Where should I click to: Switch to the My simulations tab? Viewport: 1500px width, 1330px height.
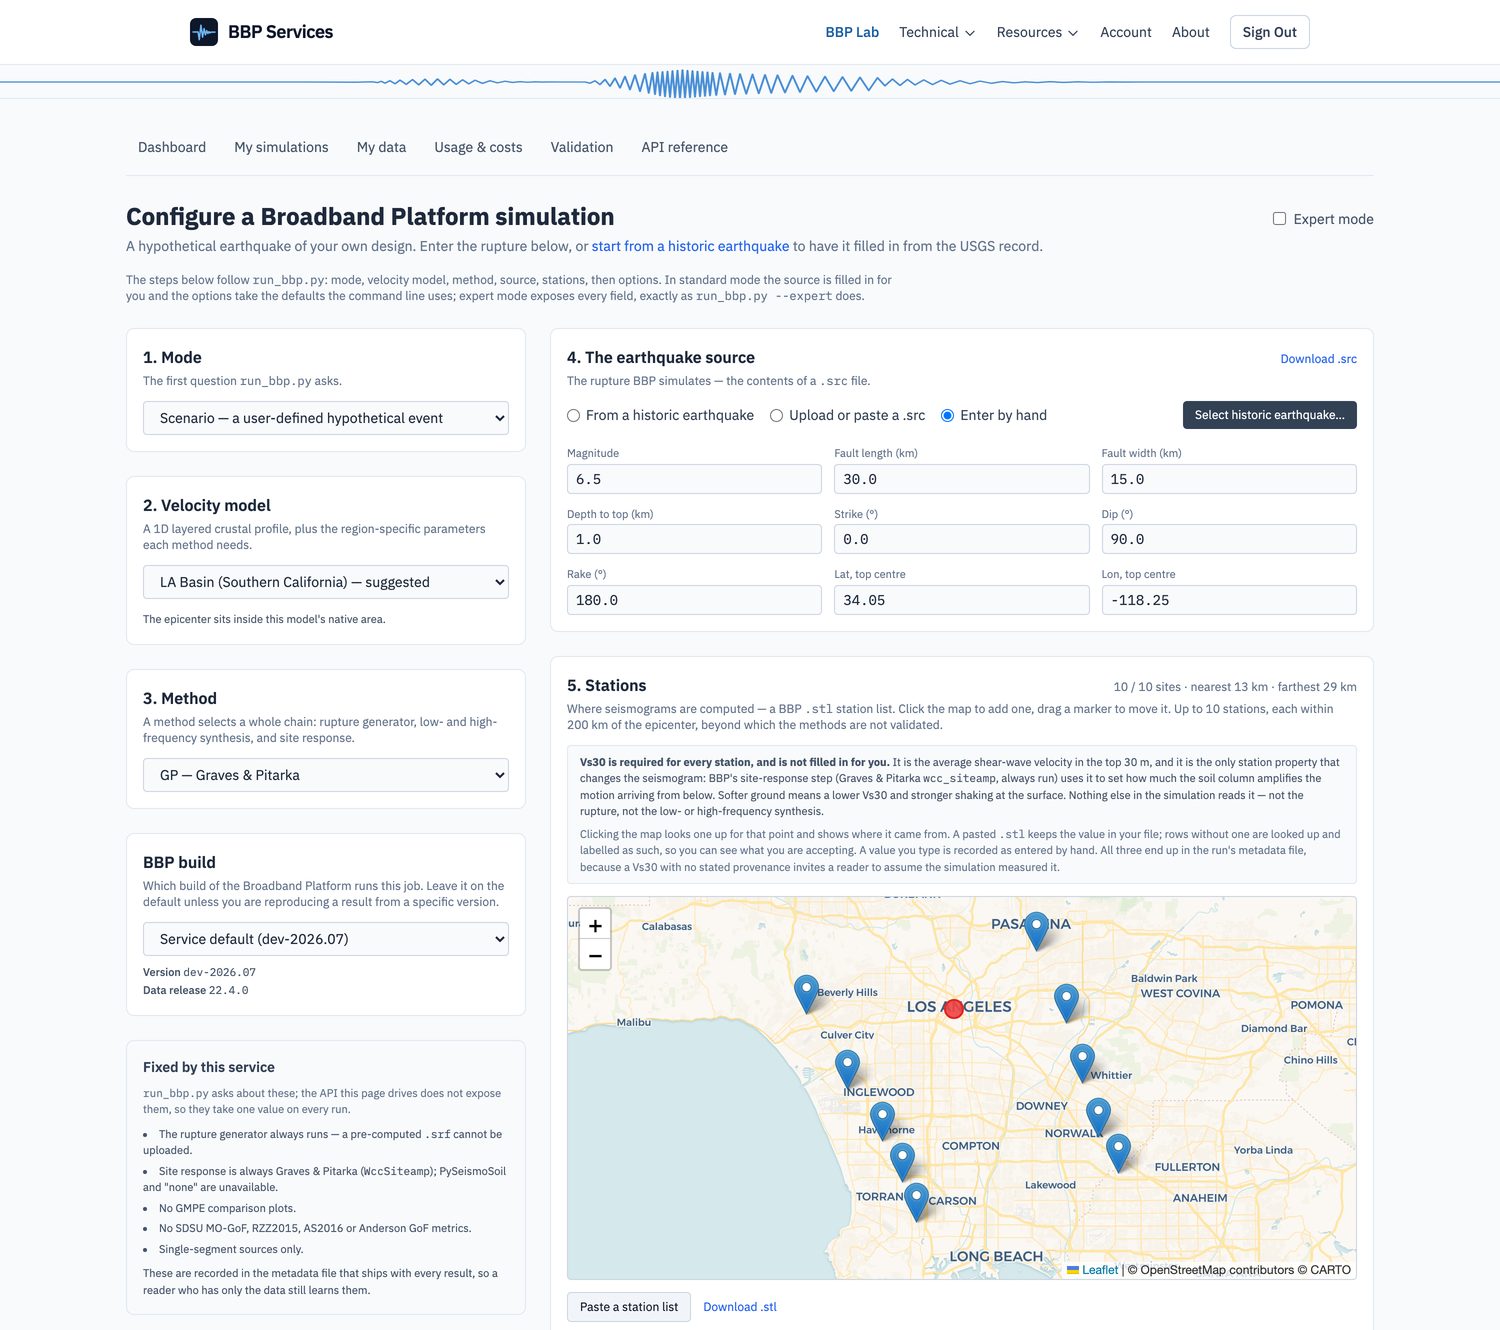(x=281, y=147)
